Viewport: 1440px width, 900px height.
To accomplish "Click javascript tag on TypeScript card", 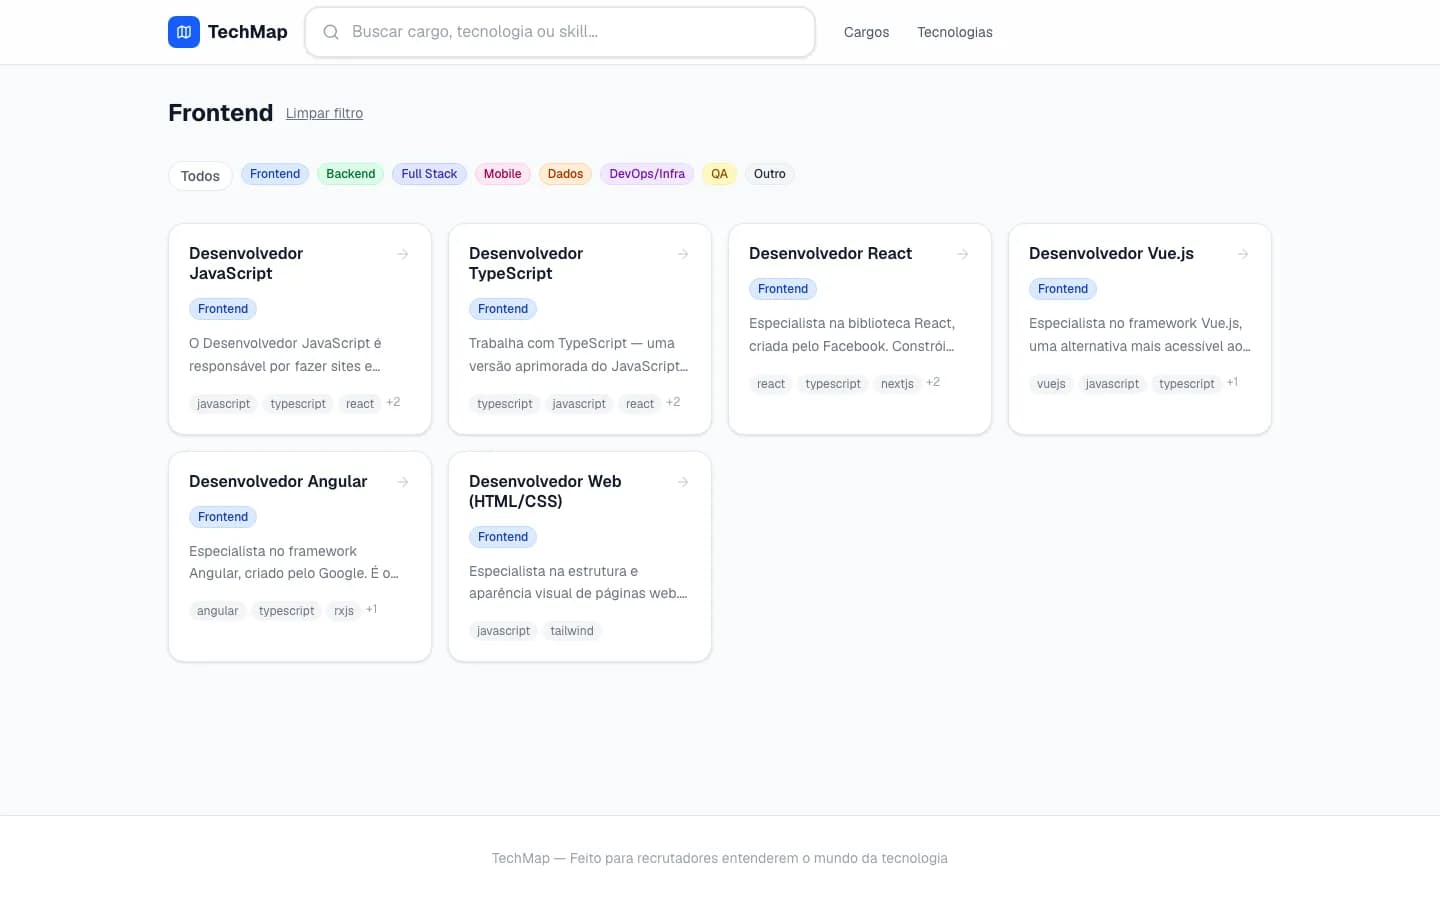I will click(579, 404).
